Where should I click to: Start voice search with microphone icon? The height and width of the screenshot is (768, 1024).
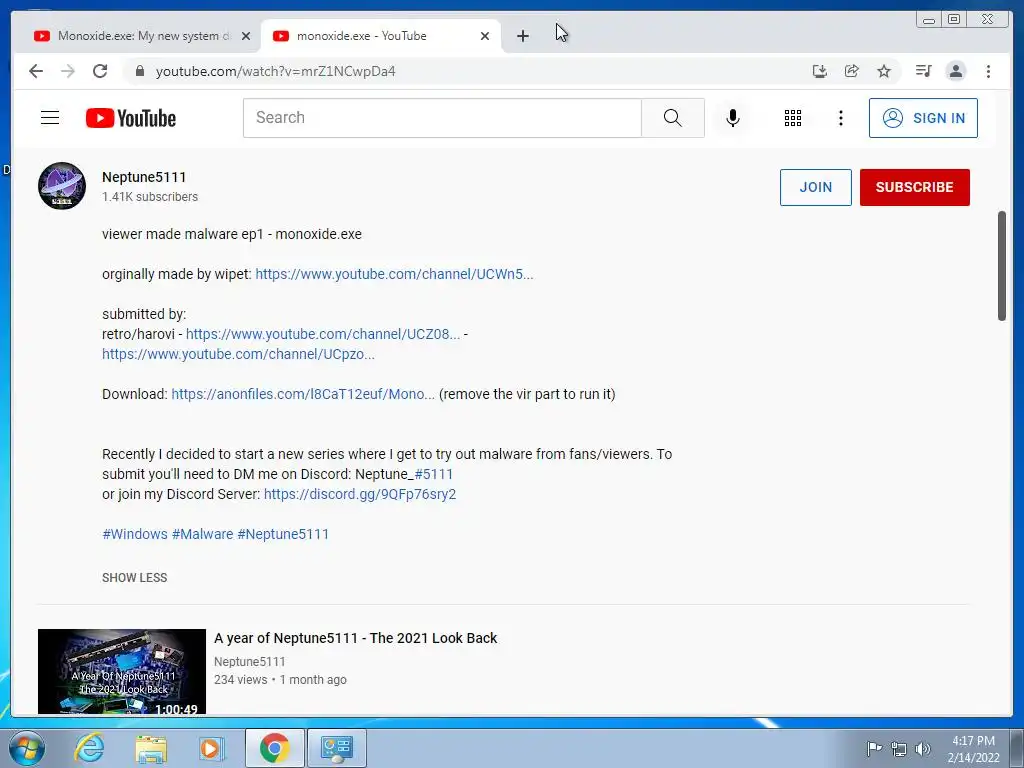(733, 118)
